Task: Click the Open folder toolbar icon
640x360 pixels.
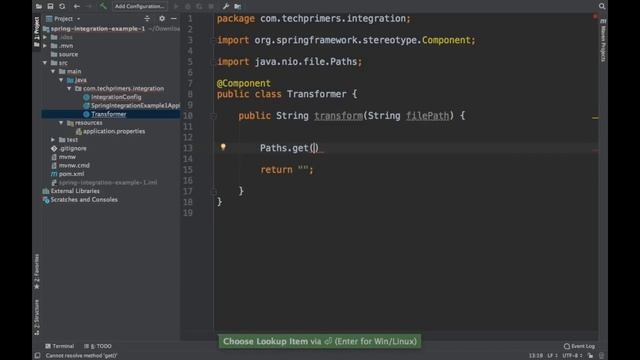Action: pyautogui.click(x=39, y=6)
